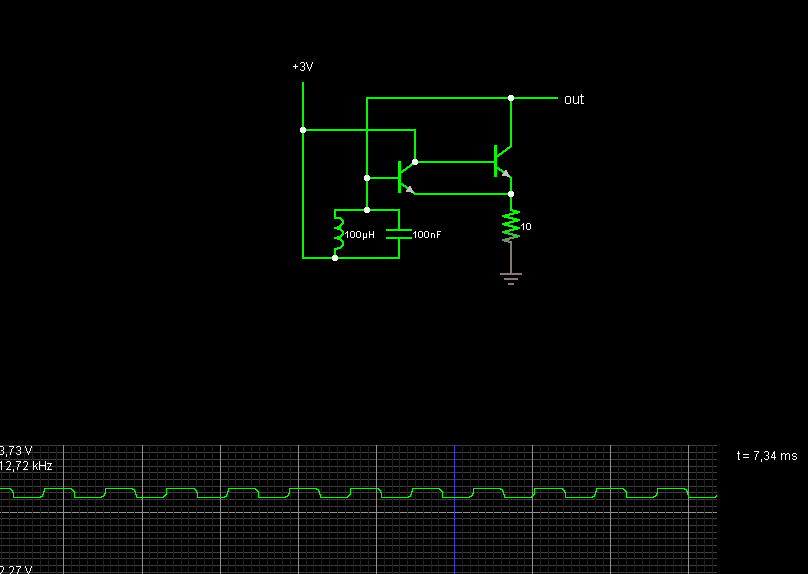Click the +3V voltage source label
The width and height of the screenshot is (808, 574).
click(302, 67)
